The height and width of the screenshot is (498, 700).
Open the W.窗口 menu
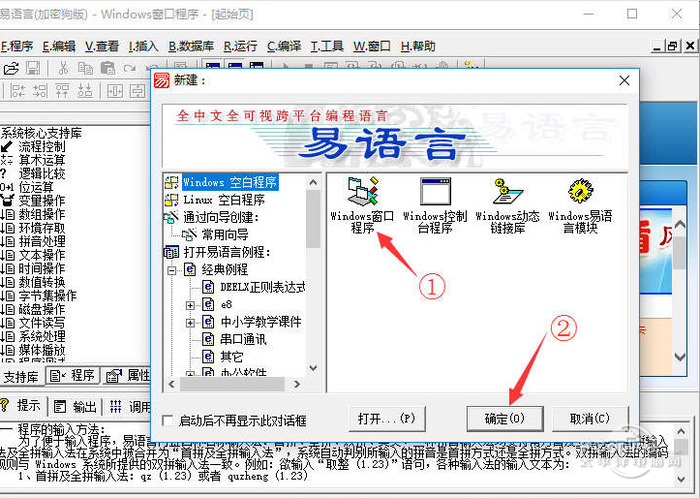pos(372,46)
